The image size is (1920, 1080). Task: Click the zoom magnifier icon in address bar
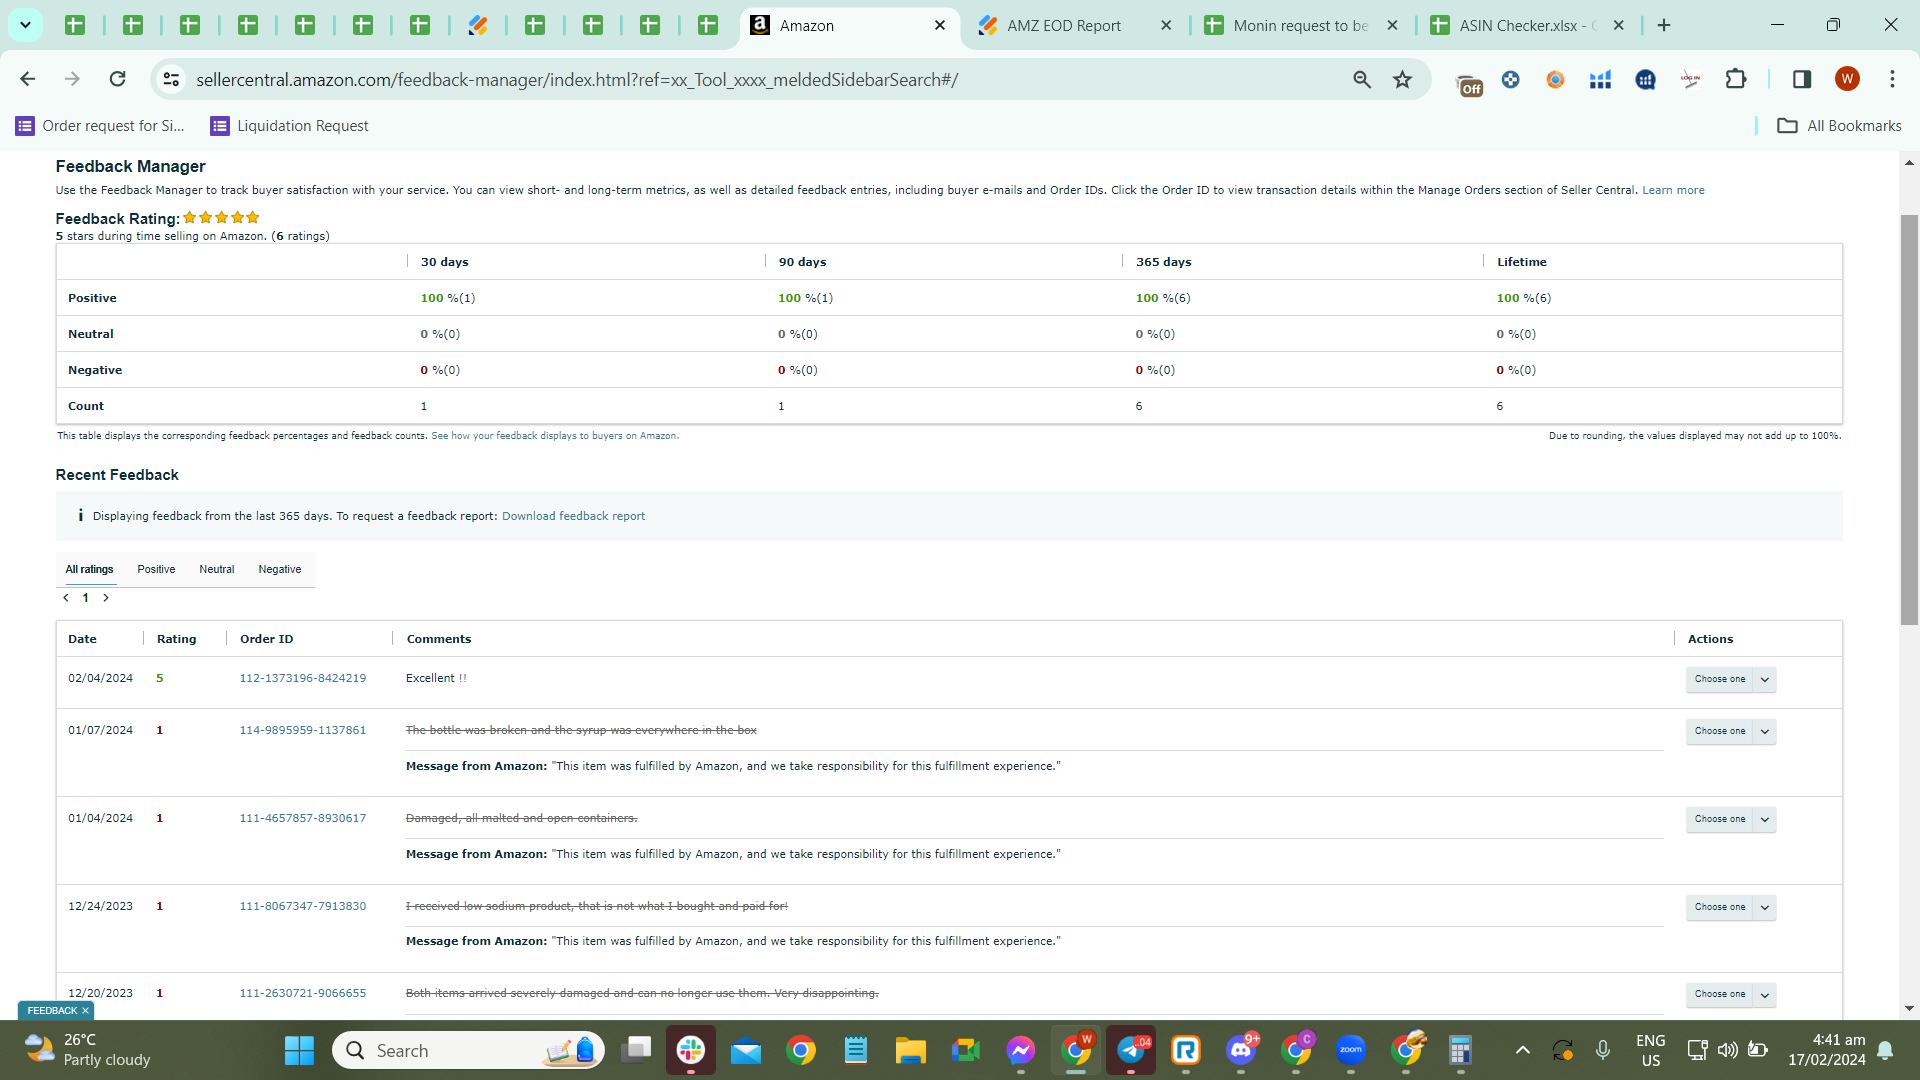[1362, 79]
